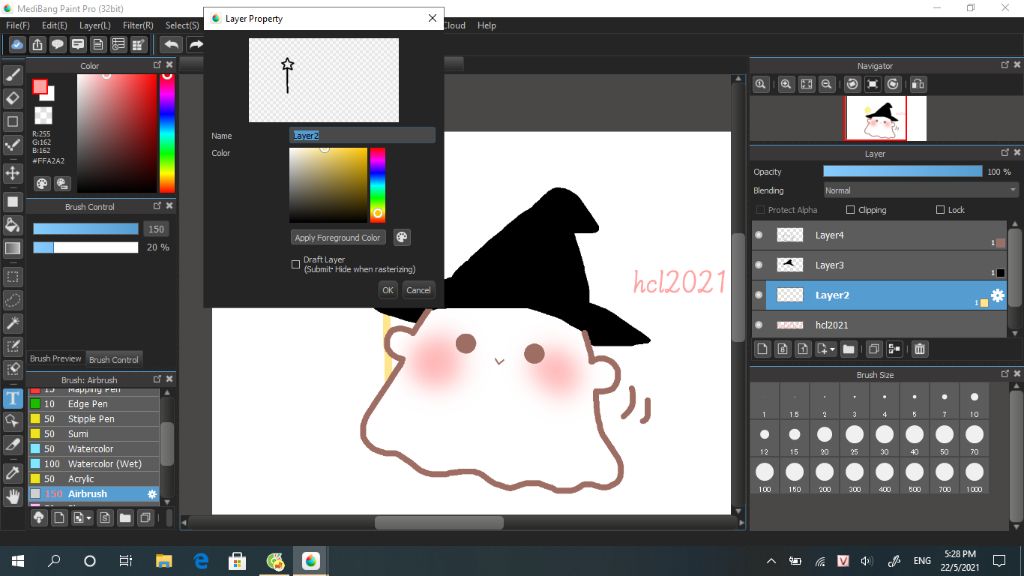Open File Explorer from taskbar
Screen dimensions: 1024x576
click(164, 561)
